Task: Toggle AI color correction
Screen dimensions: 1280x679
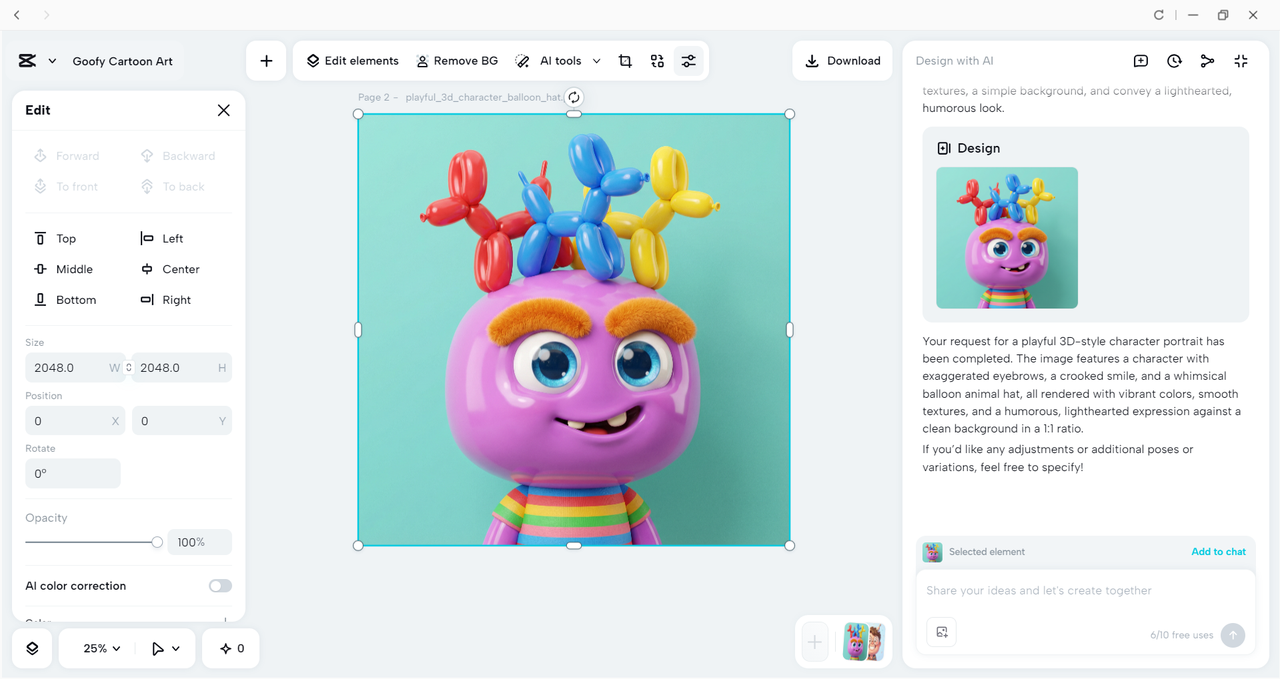Action: click(219, 585)
